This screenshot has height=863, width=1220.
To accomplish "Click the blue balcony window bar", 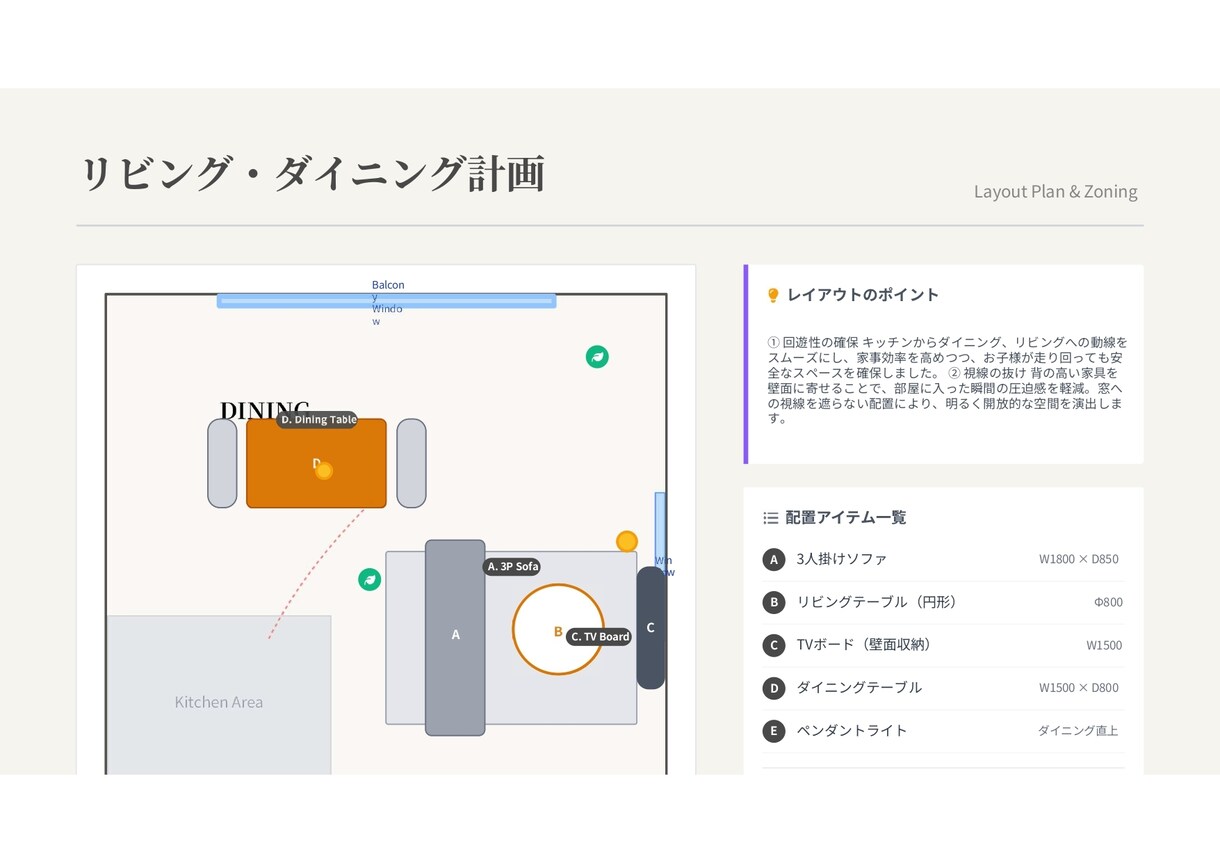I will pos(386,301).
